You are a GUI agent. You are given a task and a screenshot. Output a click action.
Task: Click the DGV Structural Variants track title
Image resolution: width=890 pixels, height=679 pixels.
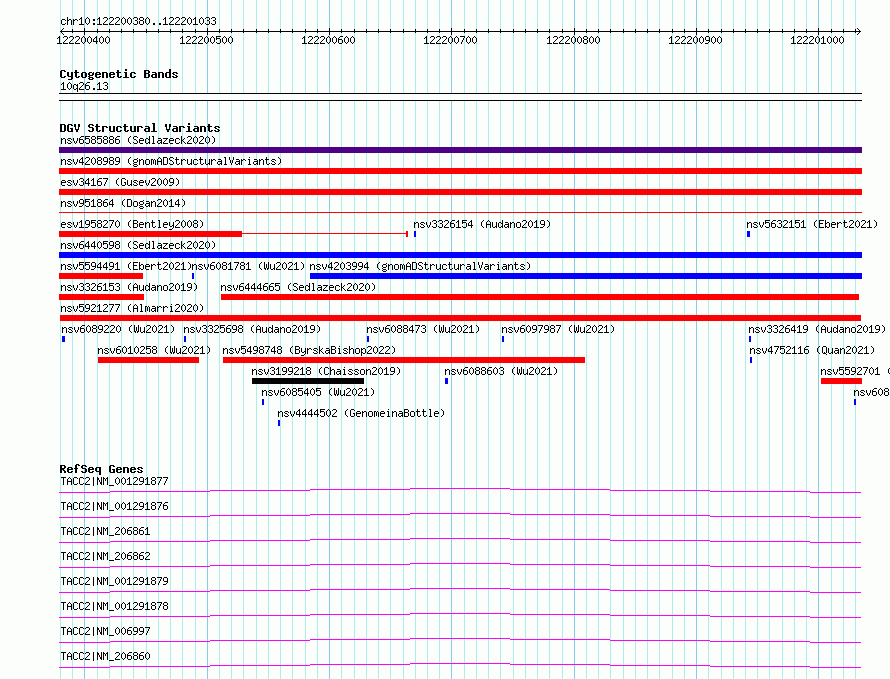pos(140,128)
